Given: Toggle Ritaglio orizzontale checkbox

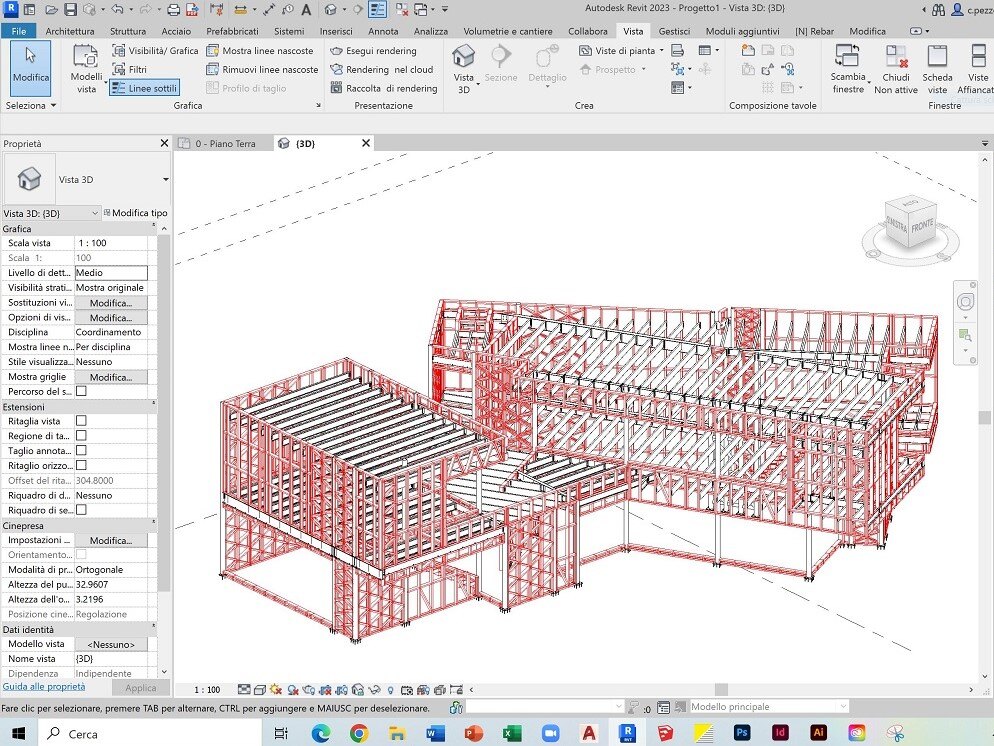Looking at the screenshot, I should [81, 466].
